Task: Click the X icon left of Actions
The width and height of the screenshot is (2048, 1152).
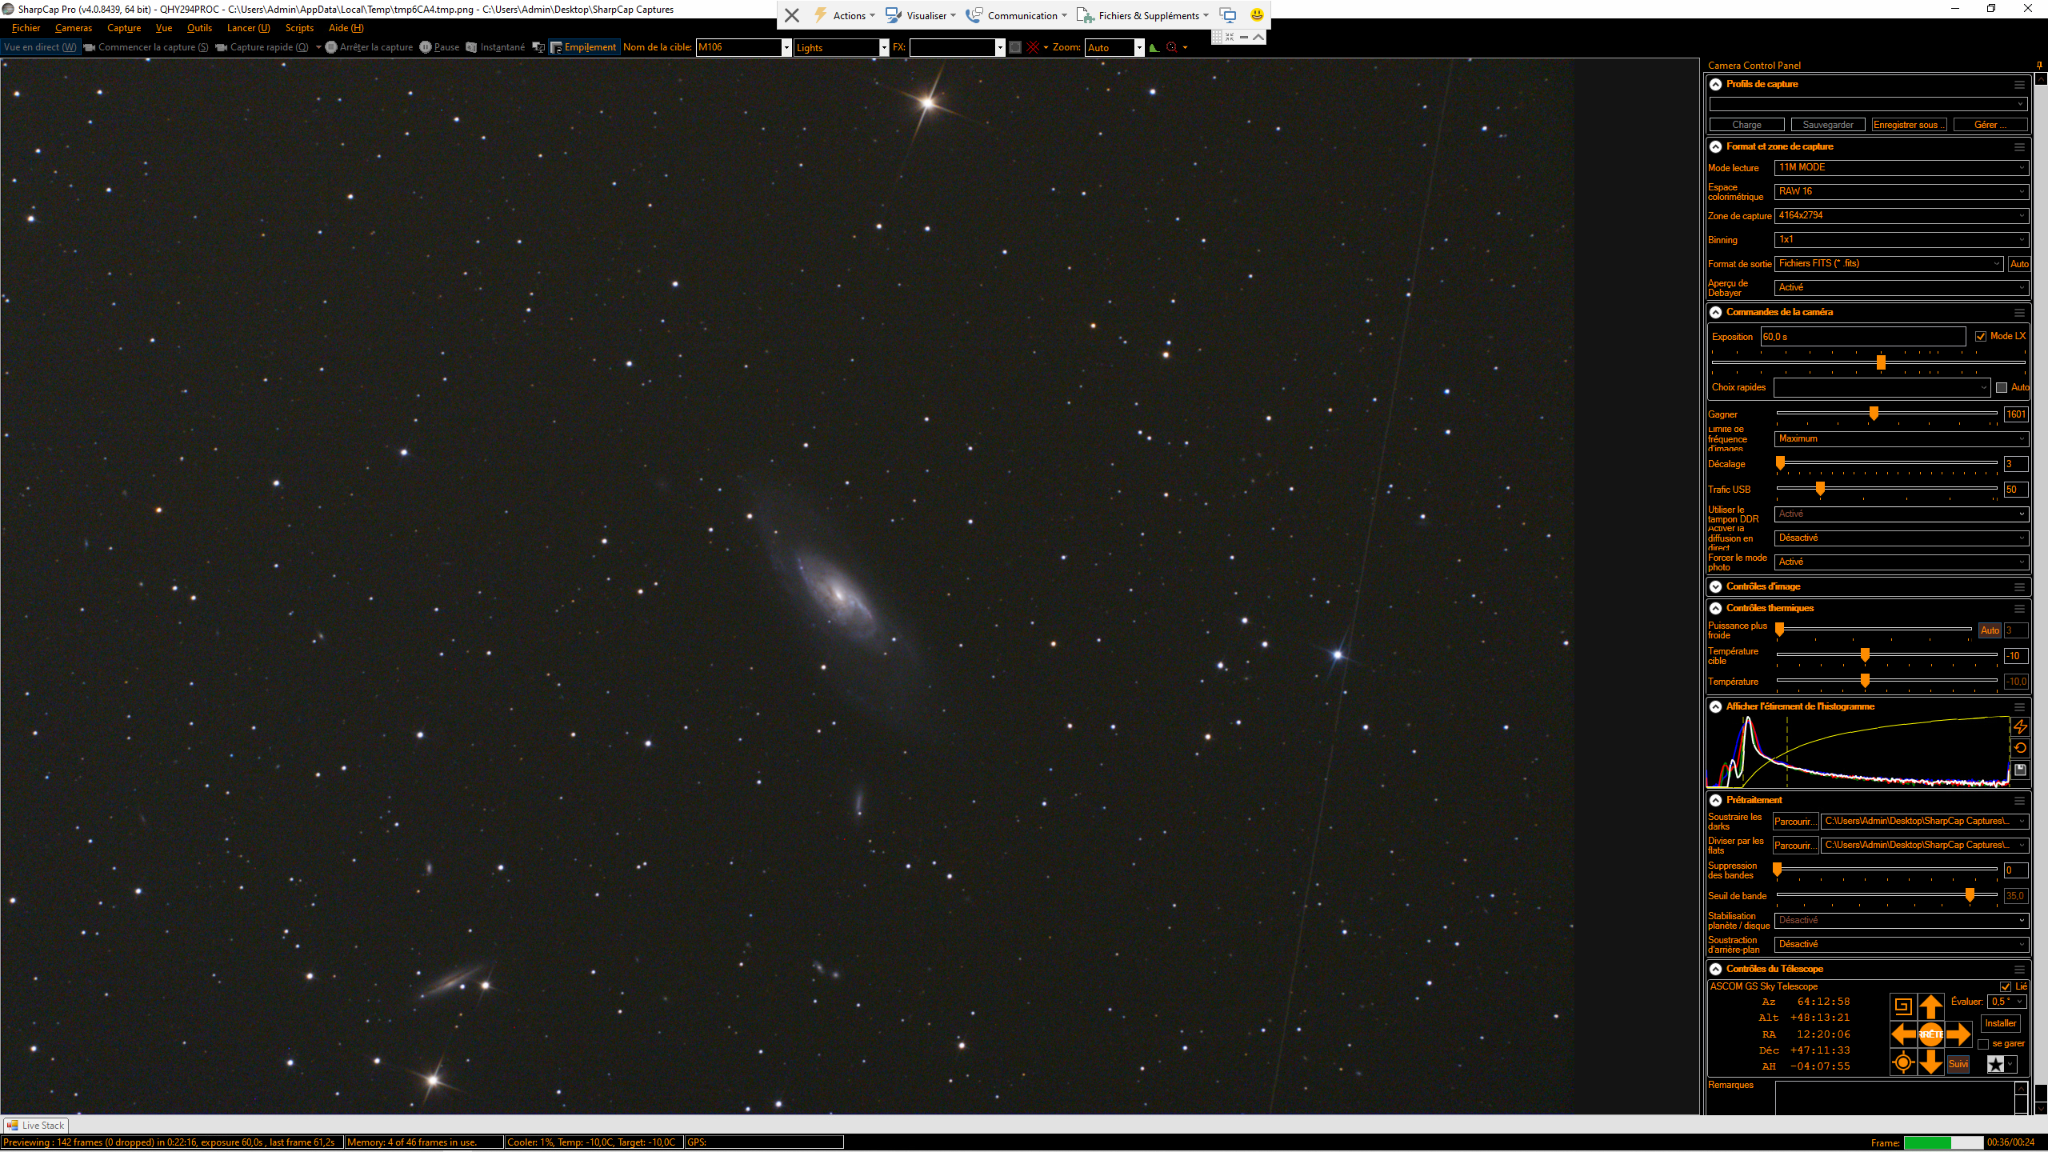Action: coord(791,15)
